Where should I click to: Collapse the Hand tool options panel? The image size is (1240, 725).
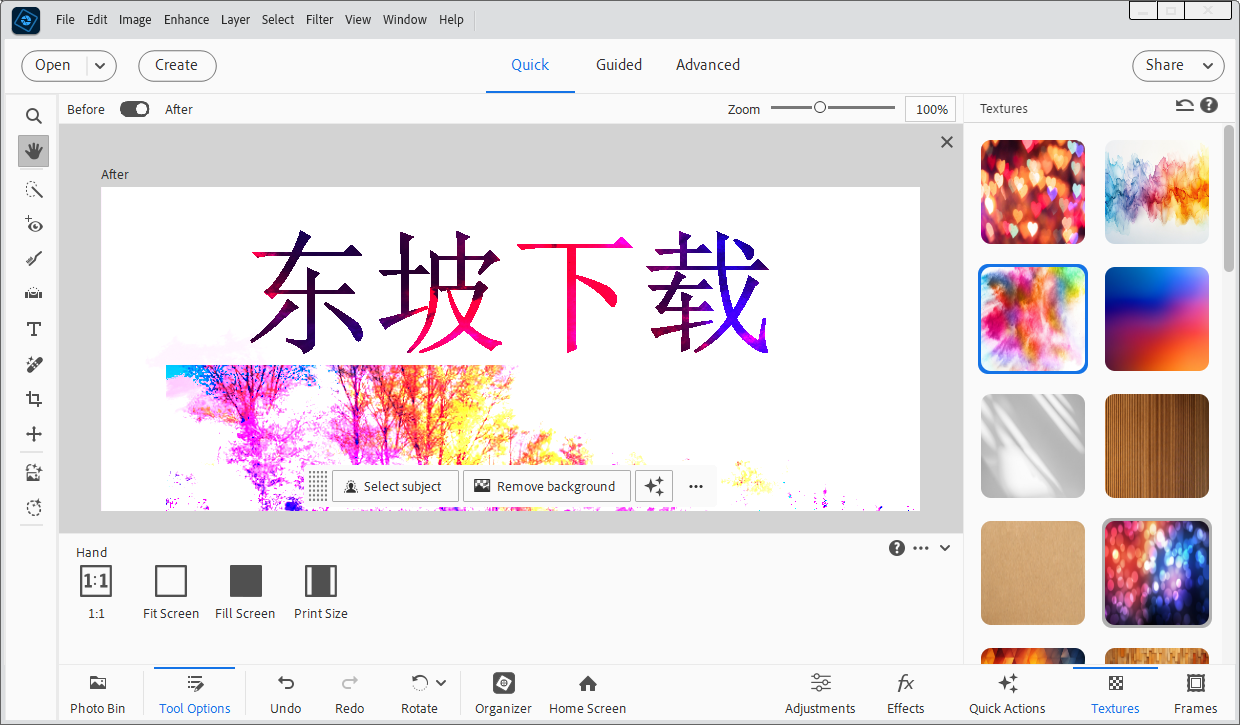point(944,548)
